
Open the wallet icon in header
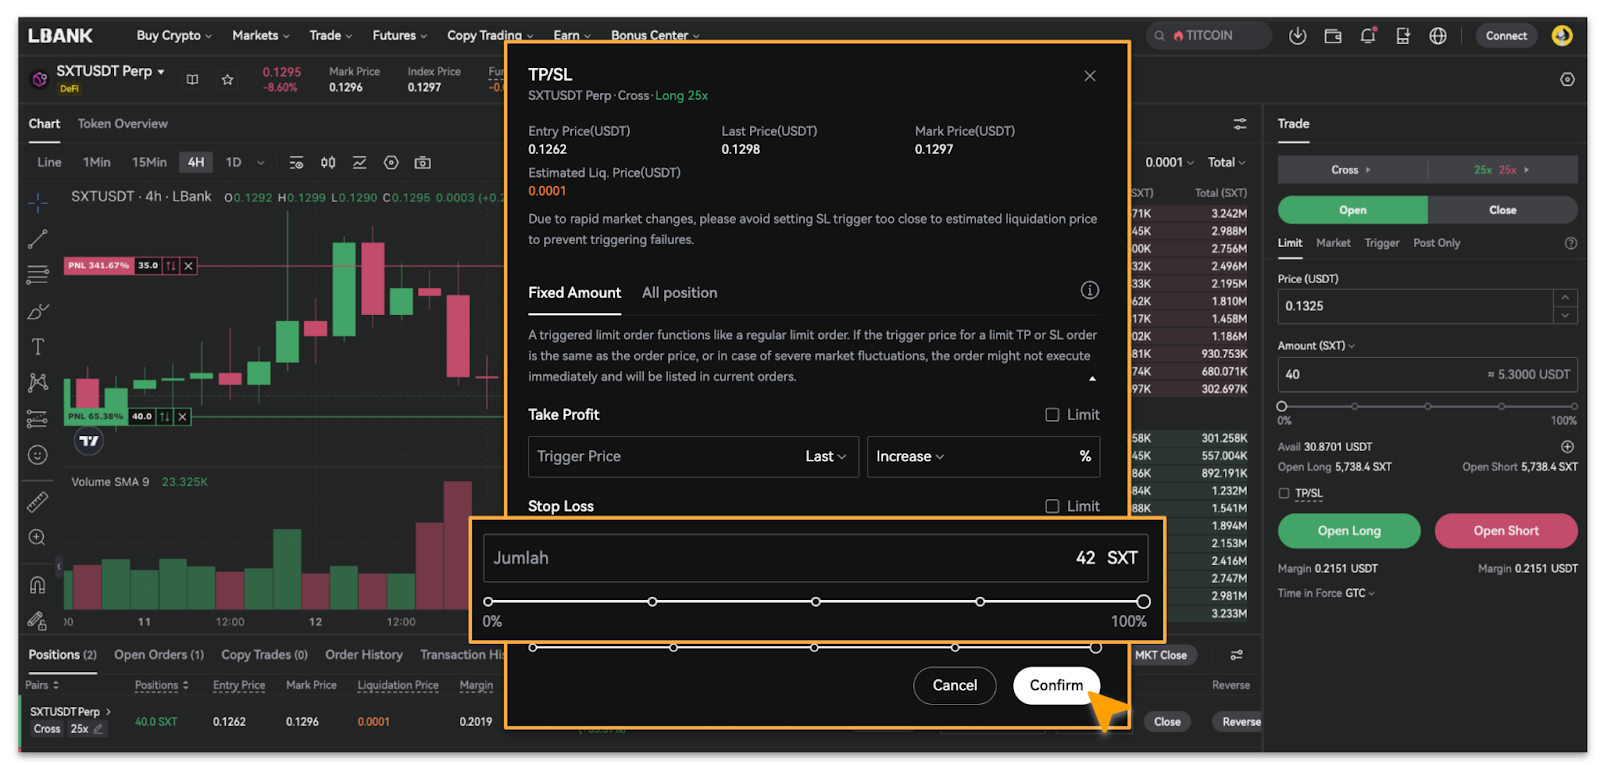1333,36
